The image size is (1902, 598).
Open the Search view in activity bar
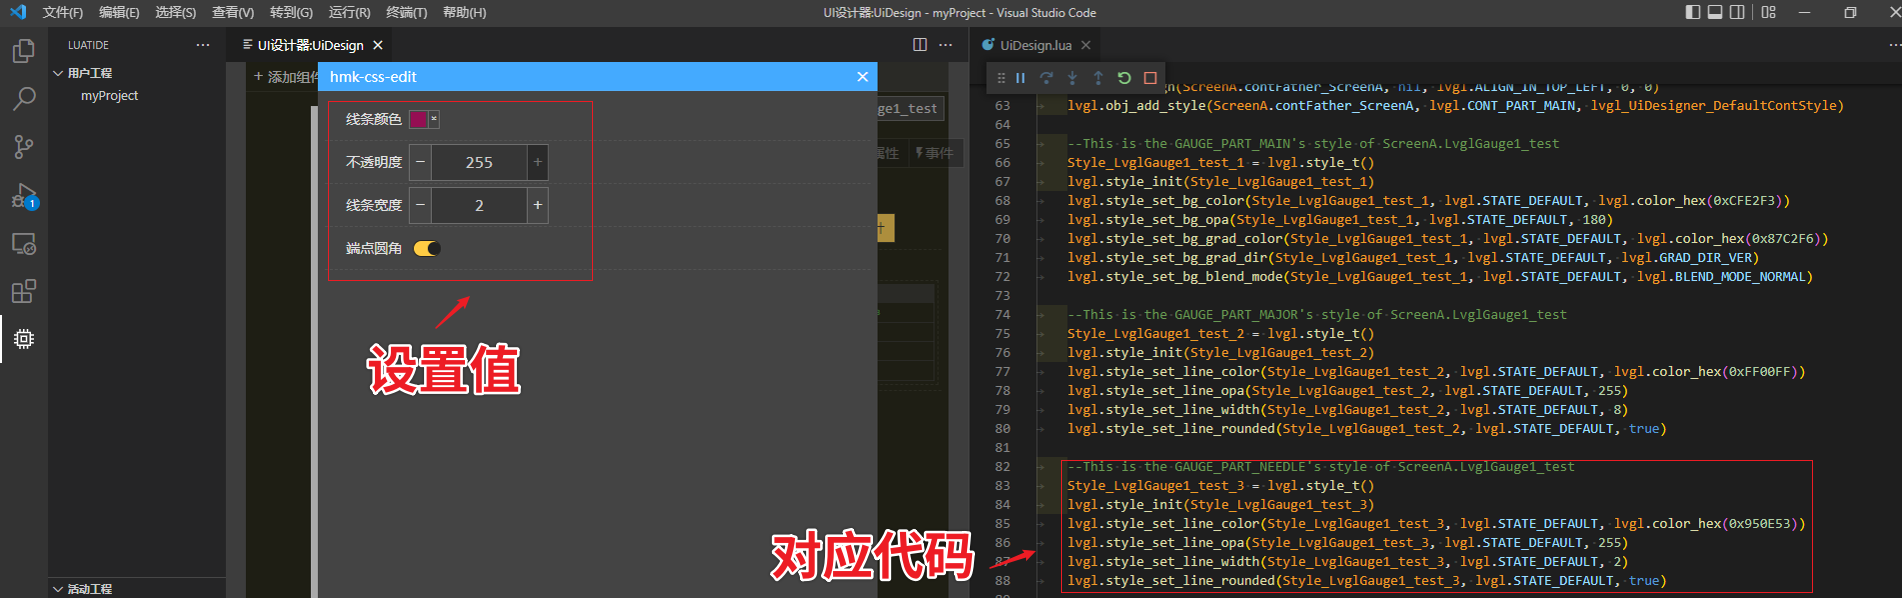(24, 99)
